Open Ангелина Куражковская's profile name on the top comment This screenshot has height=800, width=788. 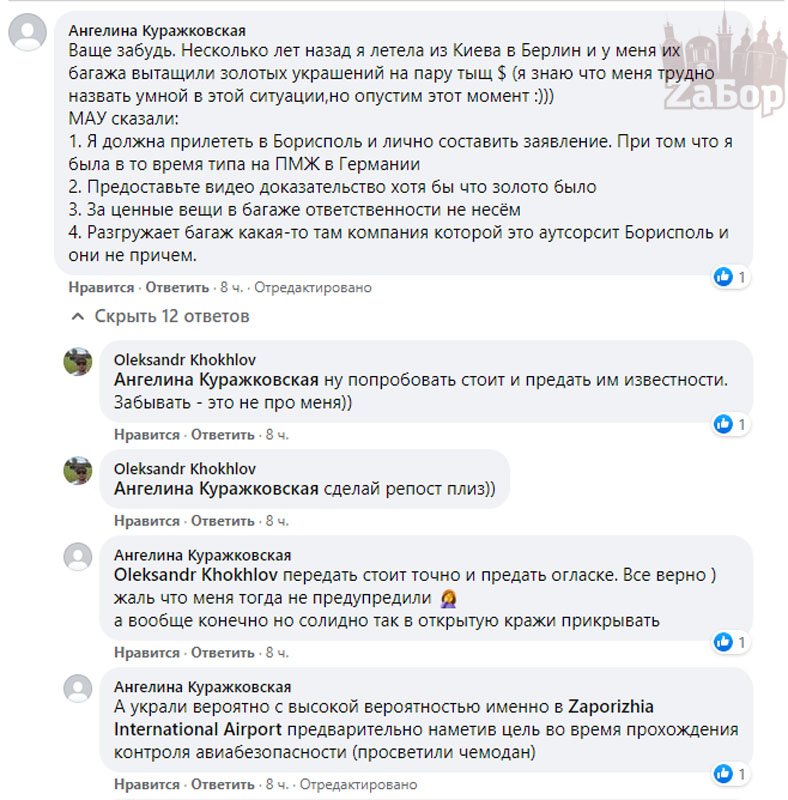tap(157, 31)
